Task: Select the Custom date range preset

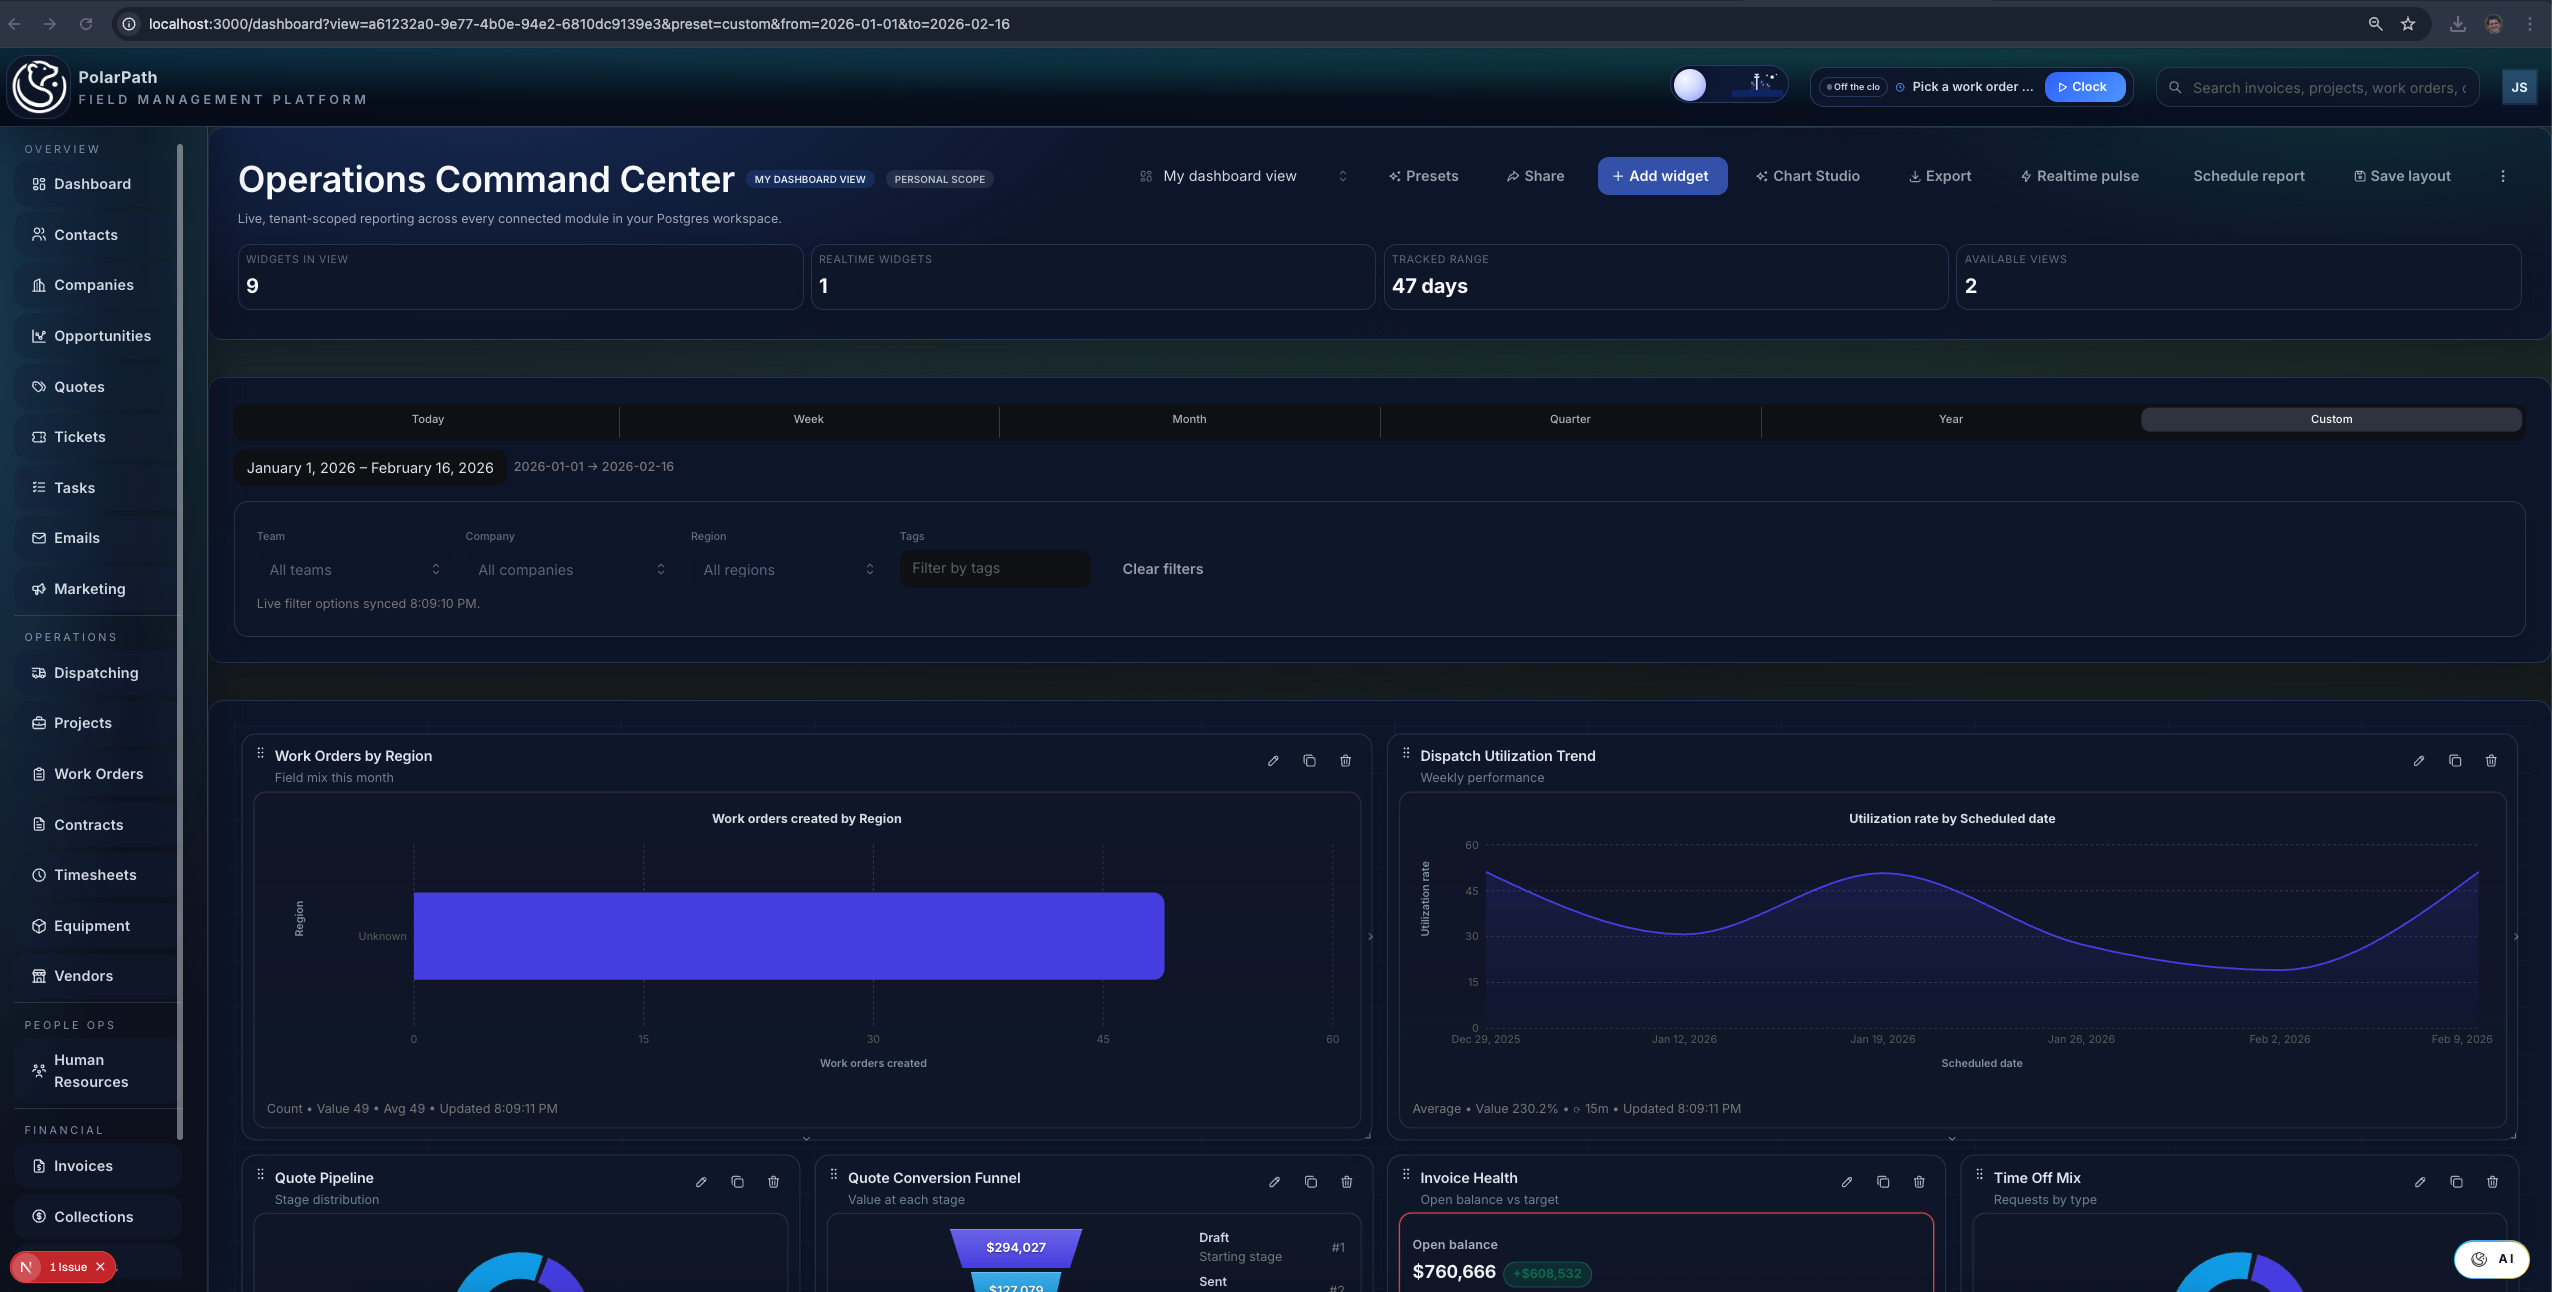Action: pyautogui.click(x=2331, y=419)
